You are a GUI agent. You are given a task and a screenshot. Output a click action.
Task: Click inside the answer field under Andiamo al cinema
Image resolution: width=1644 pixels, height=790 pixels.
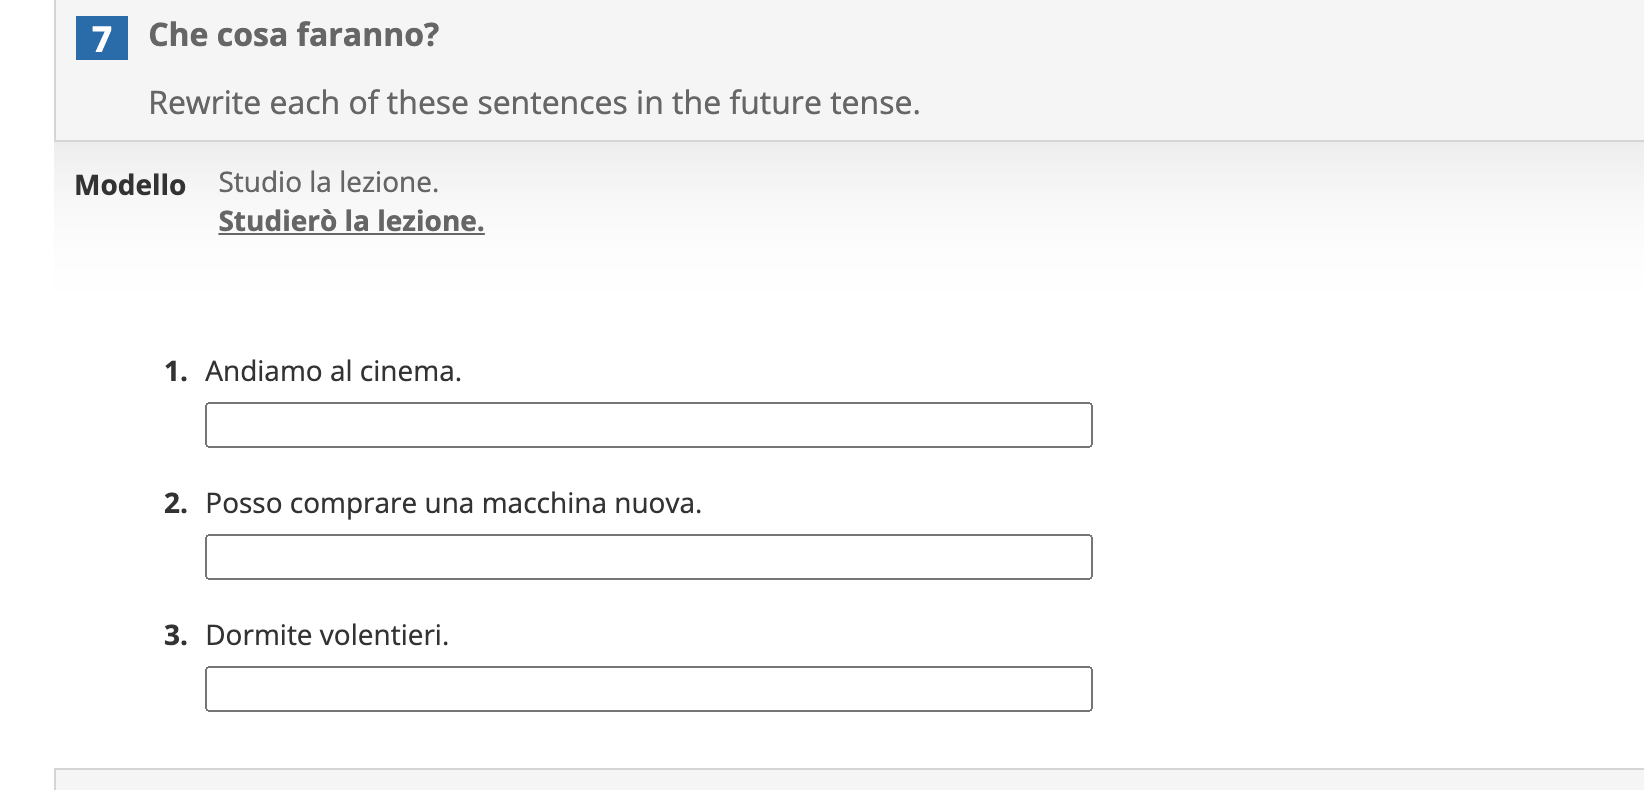(648, 424)
